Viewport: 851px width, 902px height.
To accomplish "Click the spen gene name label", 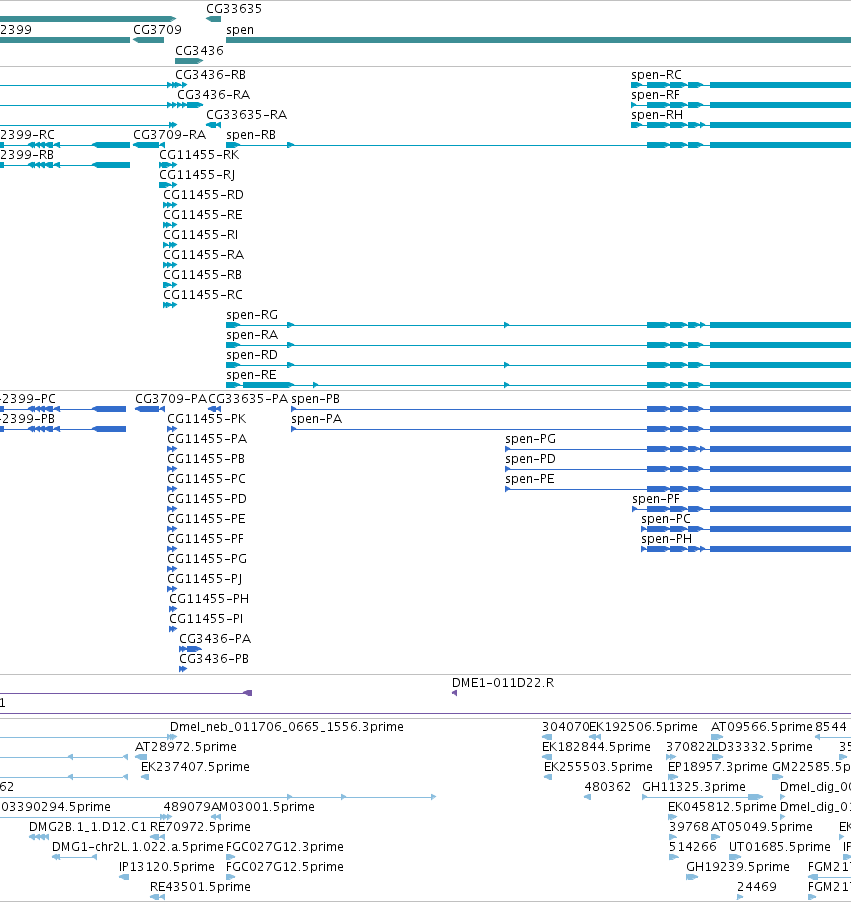I will coord(240,30).
